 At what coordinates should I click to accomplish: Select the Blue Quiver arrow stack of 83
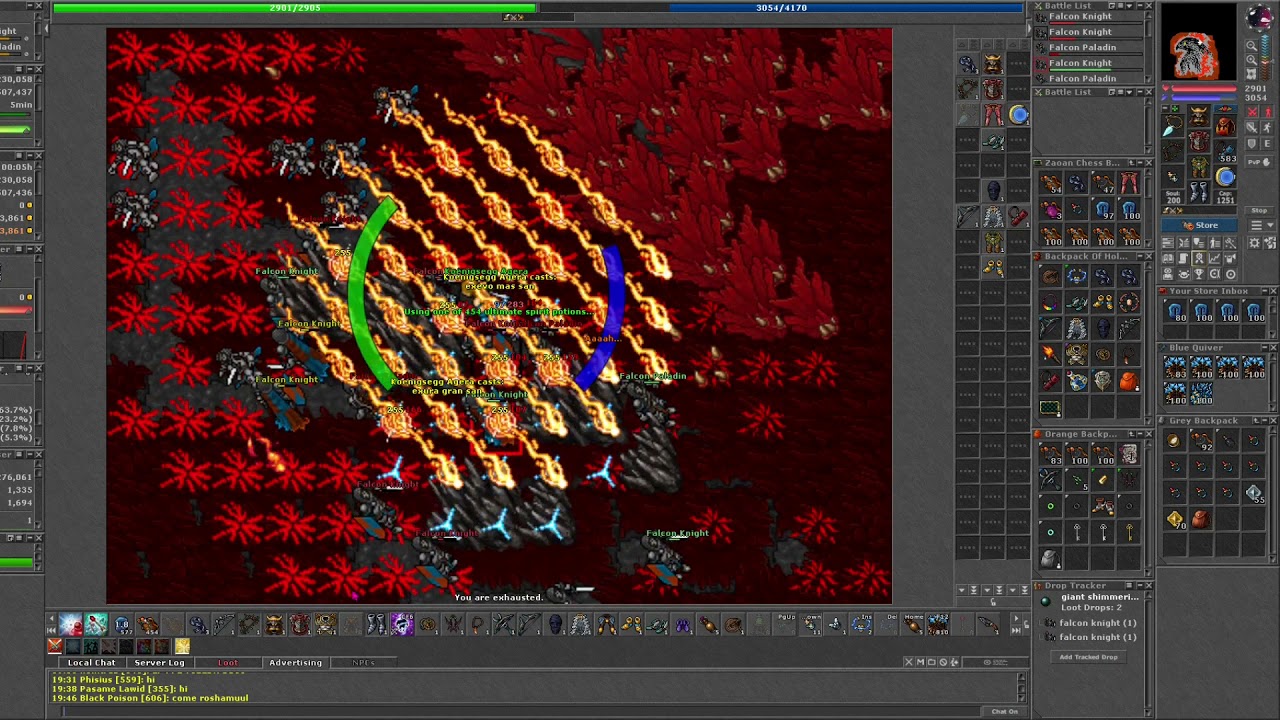(x=1176, y=366)
